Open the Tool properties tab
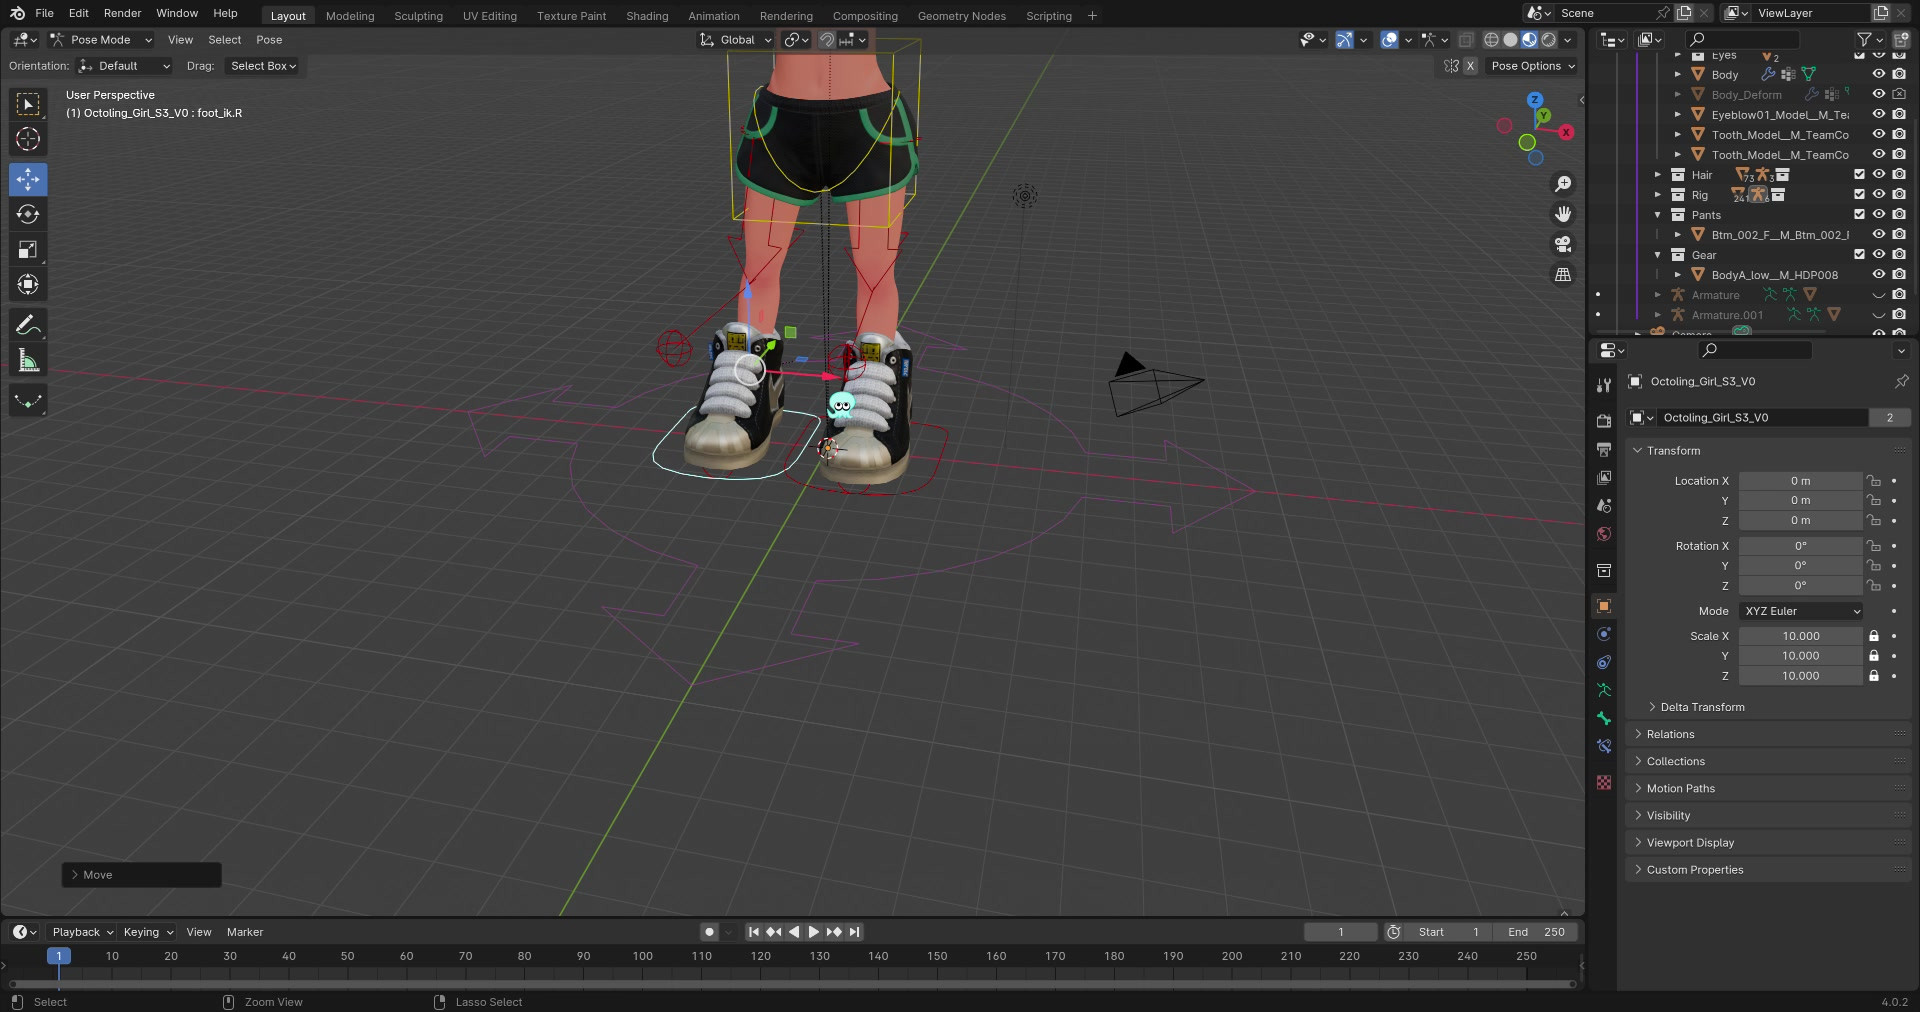The image size is (1920, 1012). tap(1604, 385)
